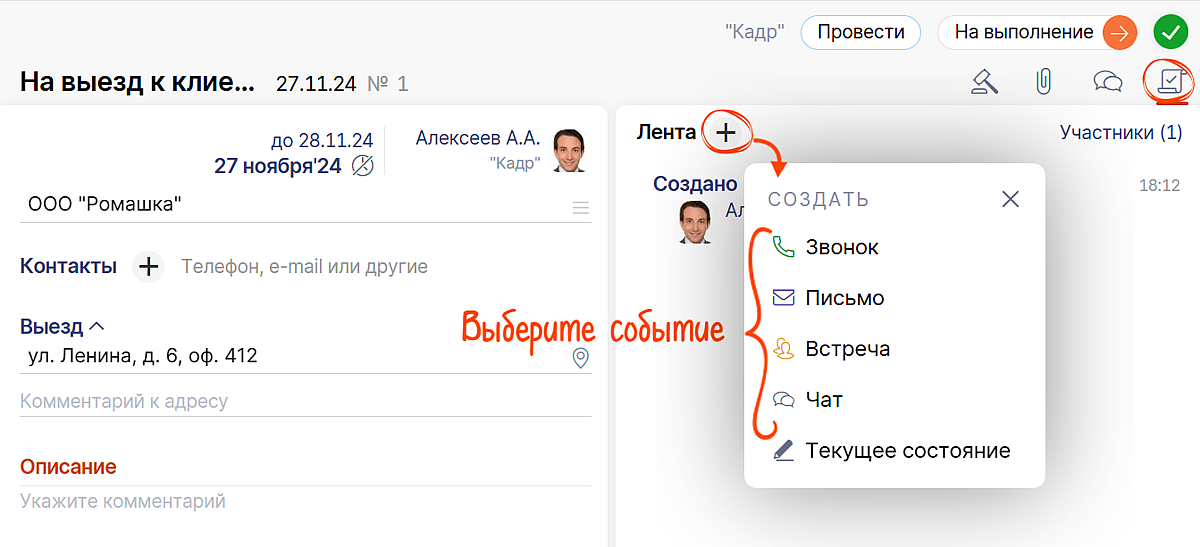Add an event with the plus next to Лента
The width and height of the screenshot is (1200, 547).
pyautogui.click(x=726, y=132)
